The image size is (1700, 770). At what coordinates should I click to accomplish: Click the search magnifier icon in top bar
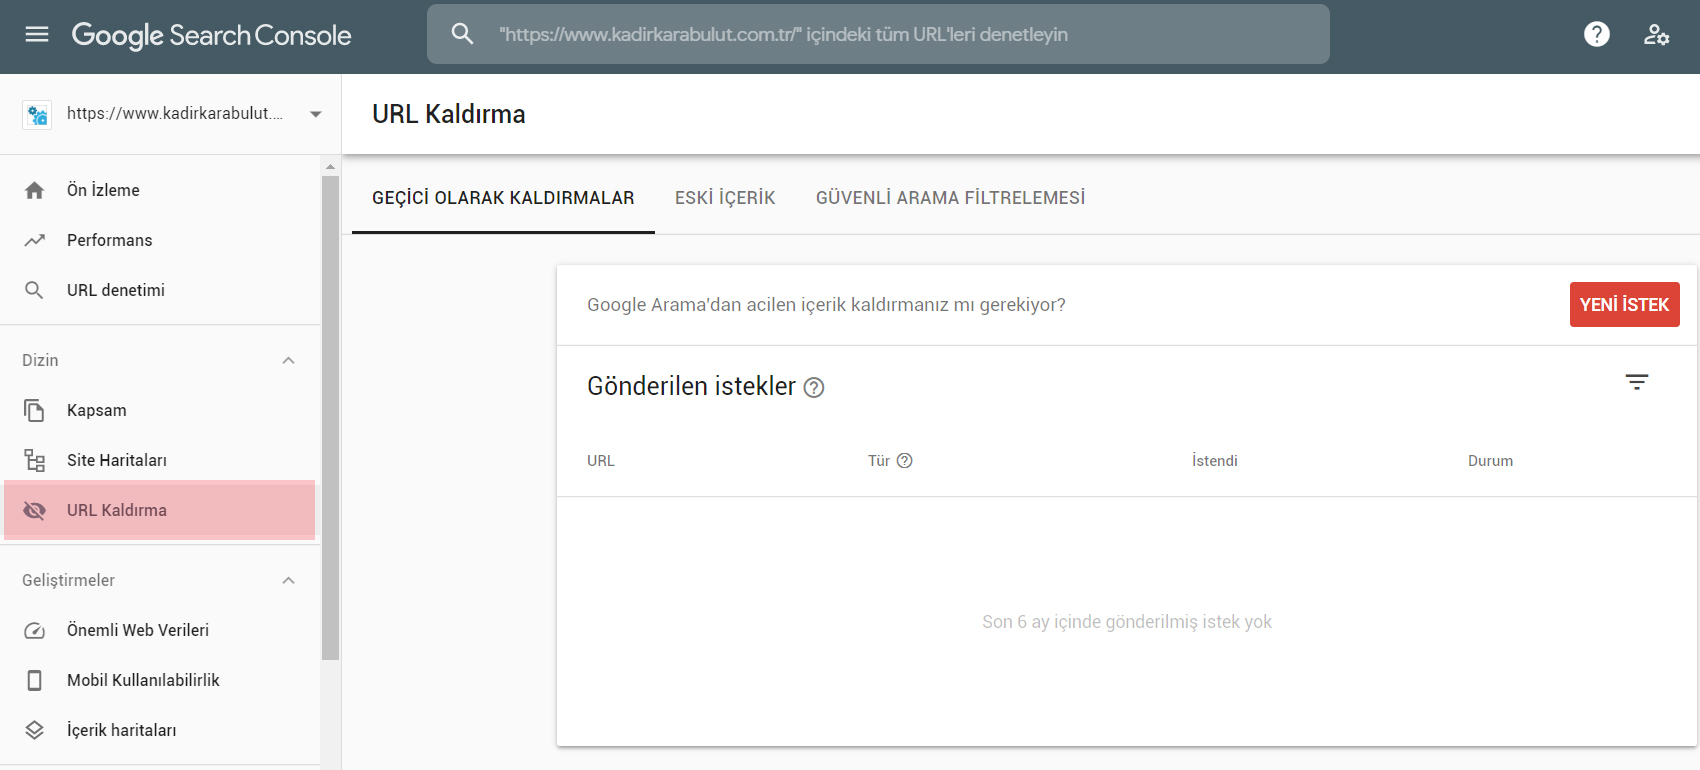click(x=462, y=34)
